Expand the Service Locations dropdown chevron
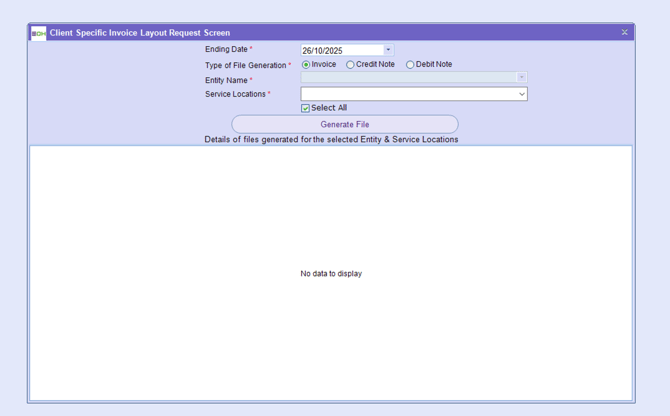Viewport: 670px width, 416px height. tap(522, 94)
